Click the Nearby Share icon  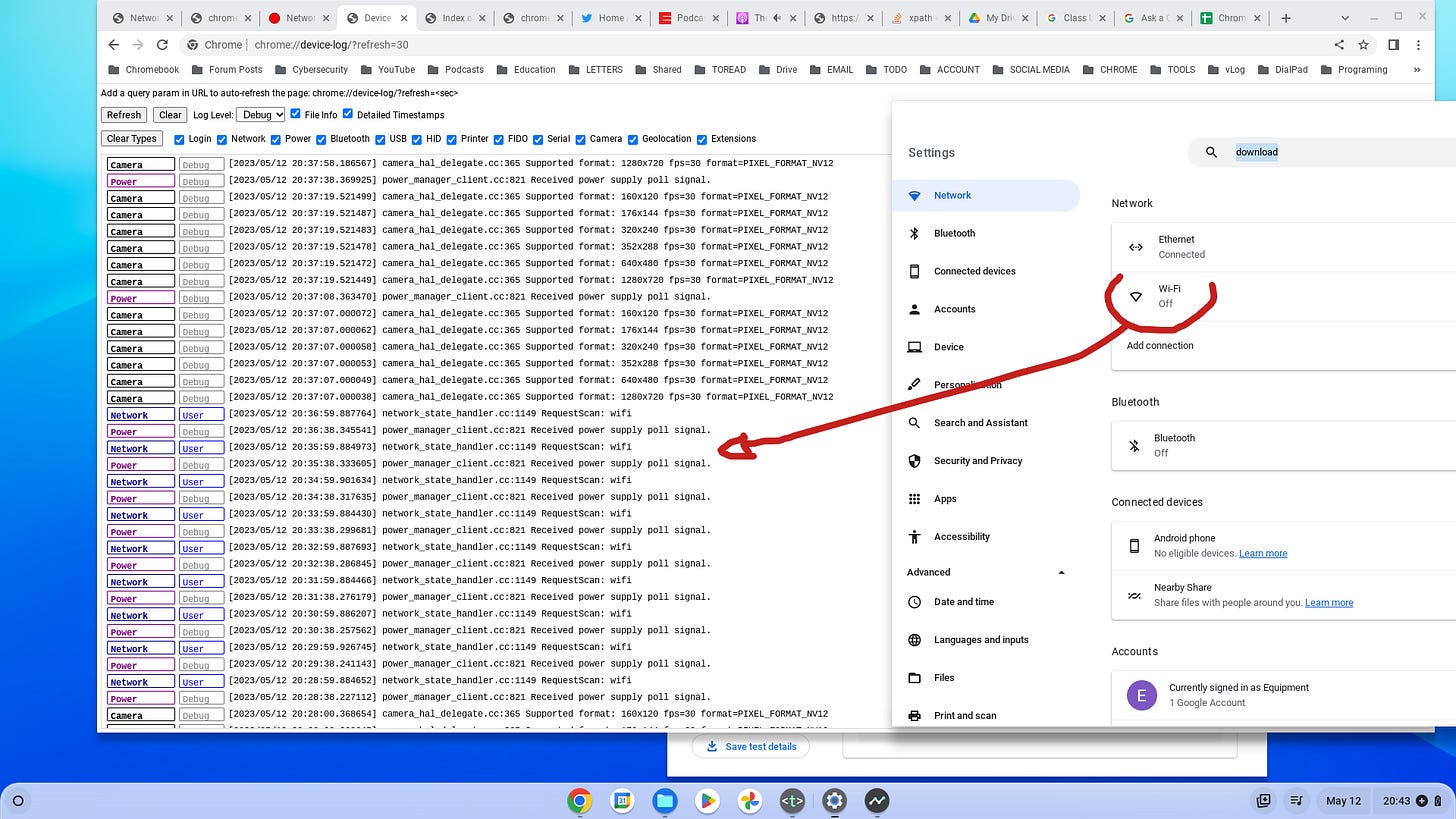1134,595
